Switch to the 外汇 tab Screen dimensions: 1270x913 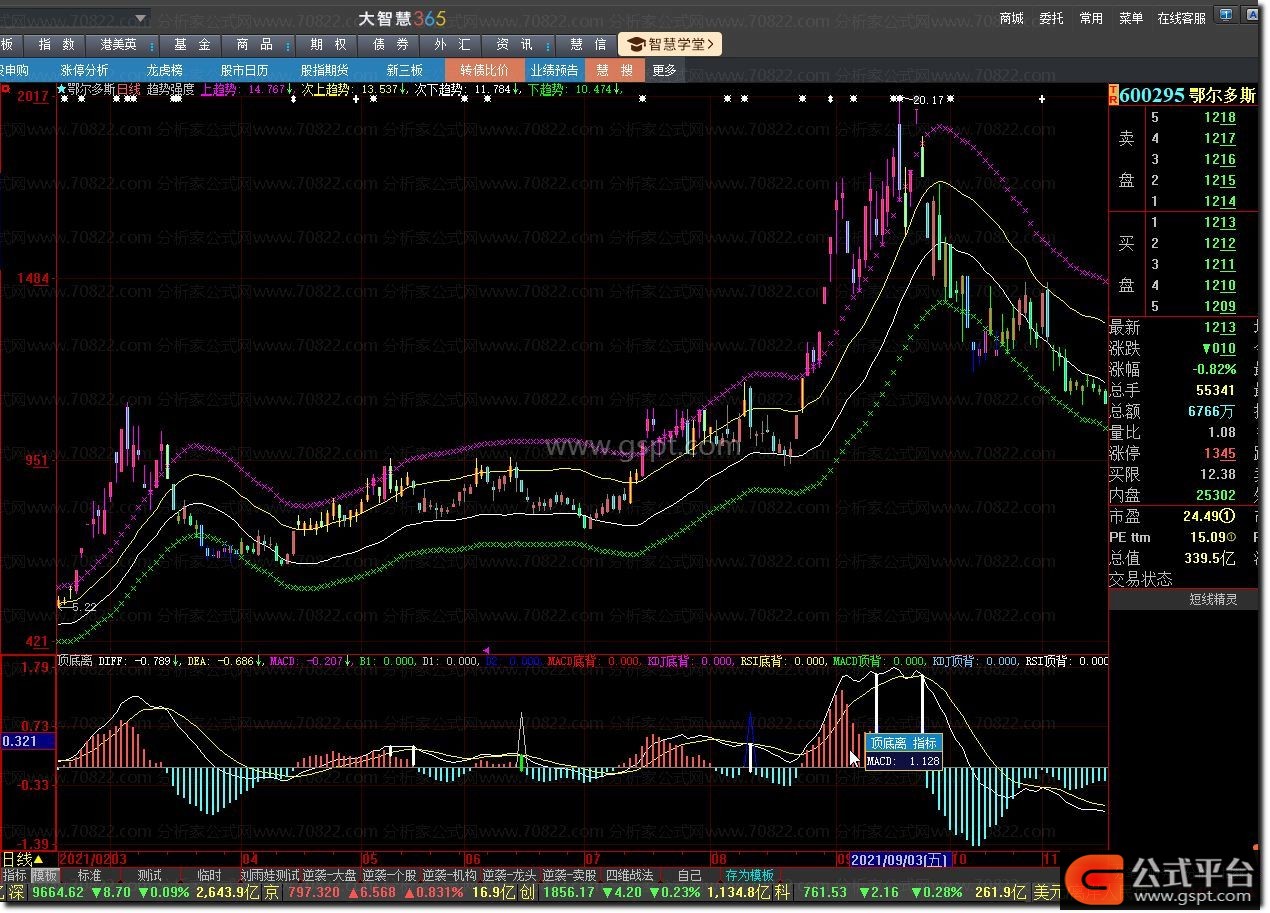point(452,45)
